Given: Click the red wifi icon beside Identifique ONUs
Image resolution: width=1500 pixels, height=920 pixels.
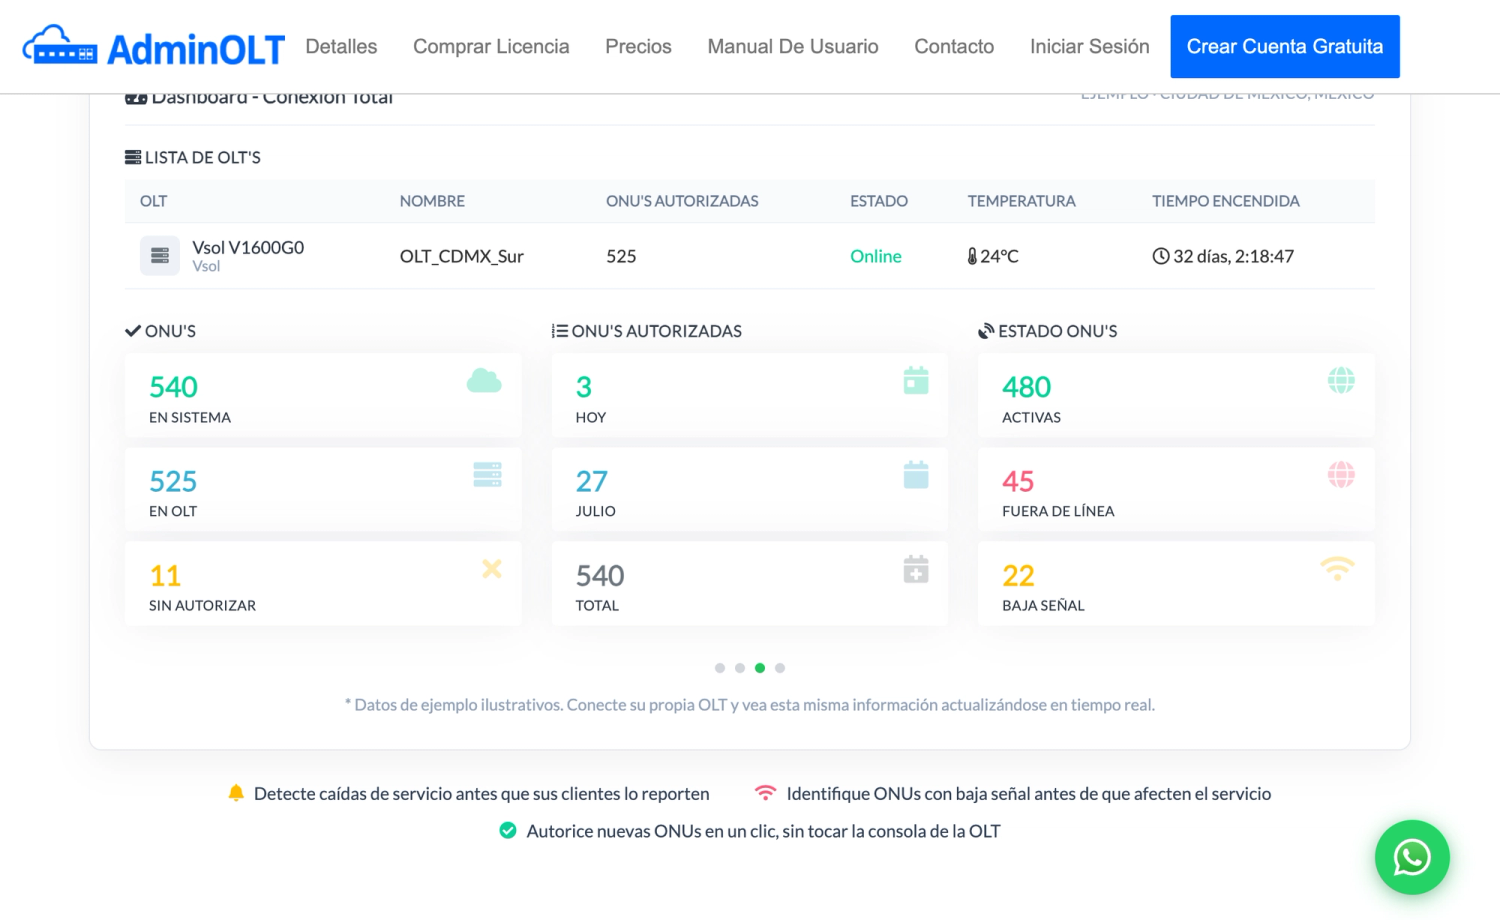Looking at the screenshot, I should point(765,793).
